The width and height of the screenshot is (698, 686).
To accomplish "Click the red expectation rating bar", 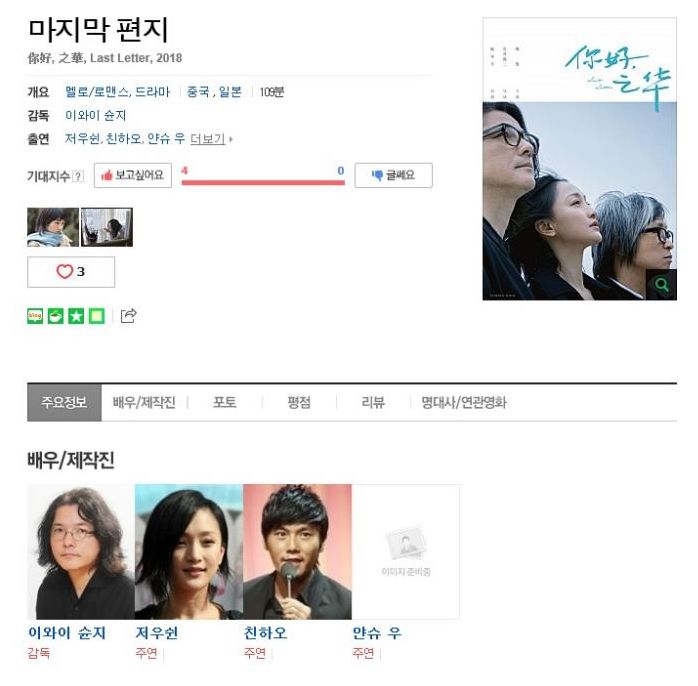I will 263,183.
